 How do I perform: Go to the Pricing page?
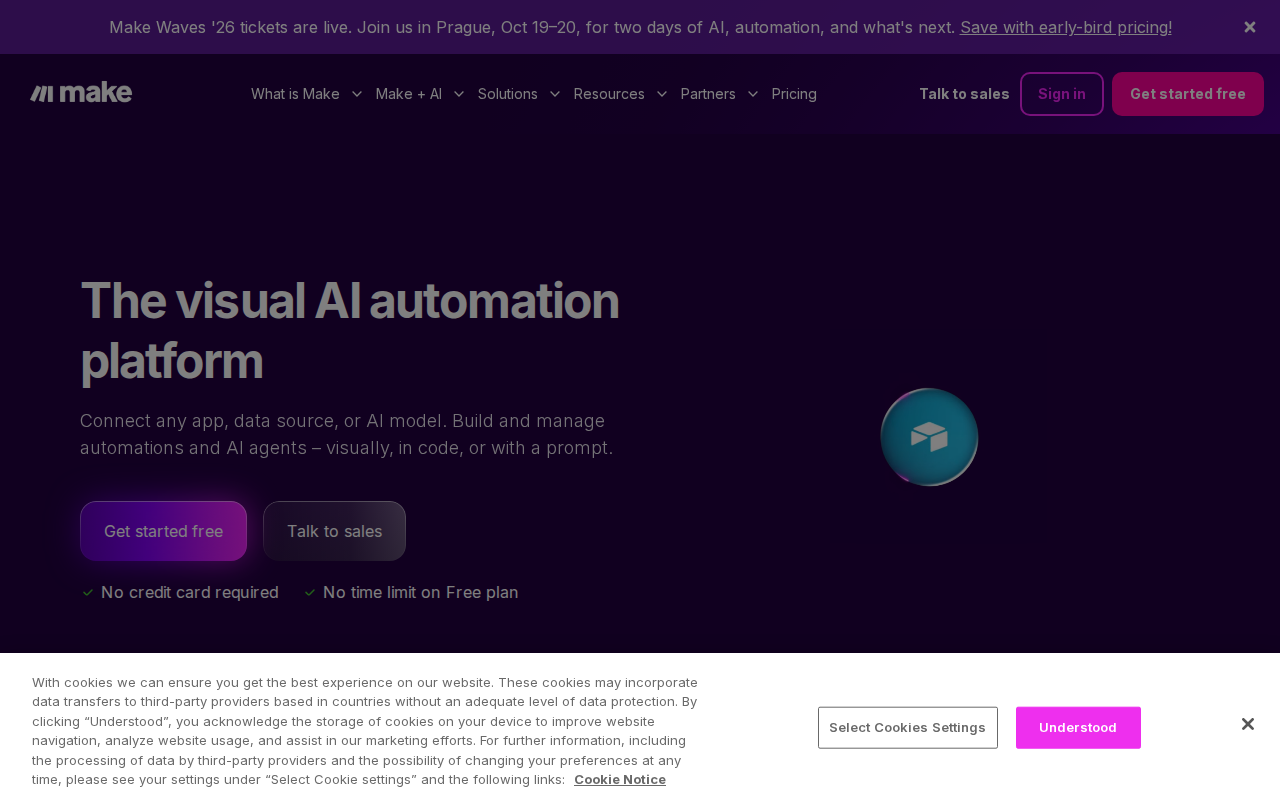[x=794, y=94]
